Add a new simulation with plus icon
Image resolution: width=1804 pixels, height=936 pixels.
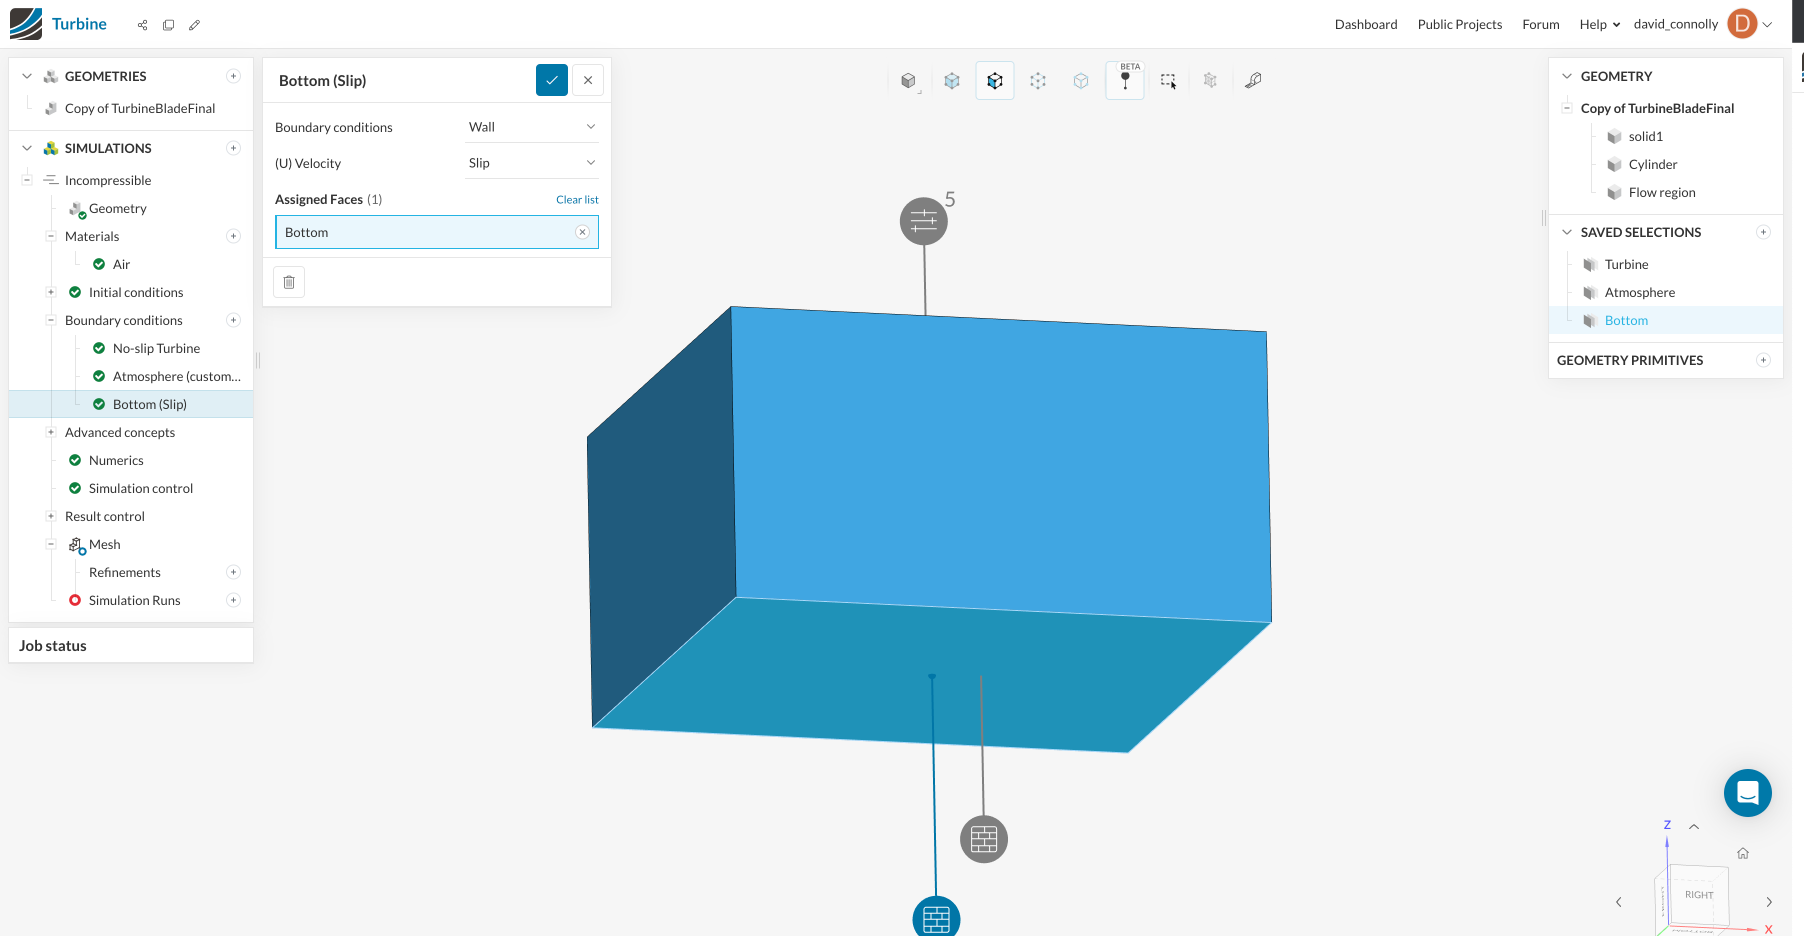click(233, 148)
